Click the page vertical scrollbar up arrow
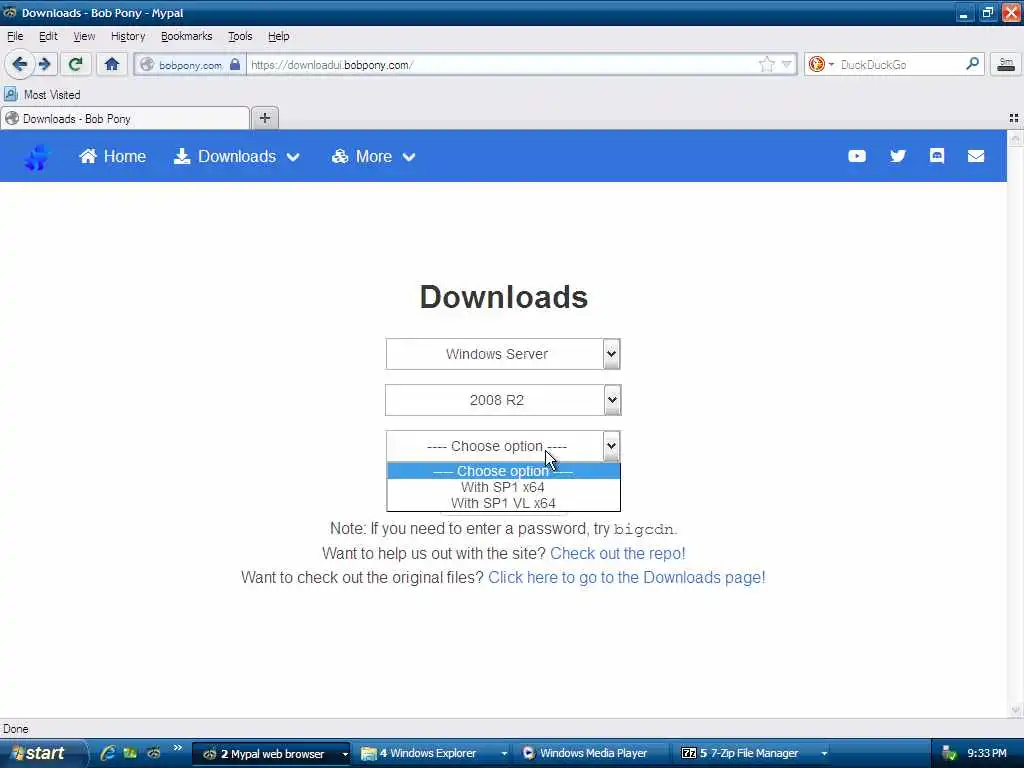The height and width of the screenshot is (768, 1024). coord(1015,138)
